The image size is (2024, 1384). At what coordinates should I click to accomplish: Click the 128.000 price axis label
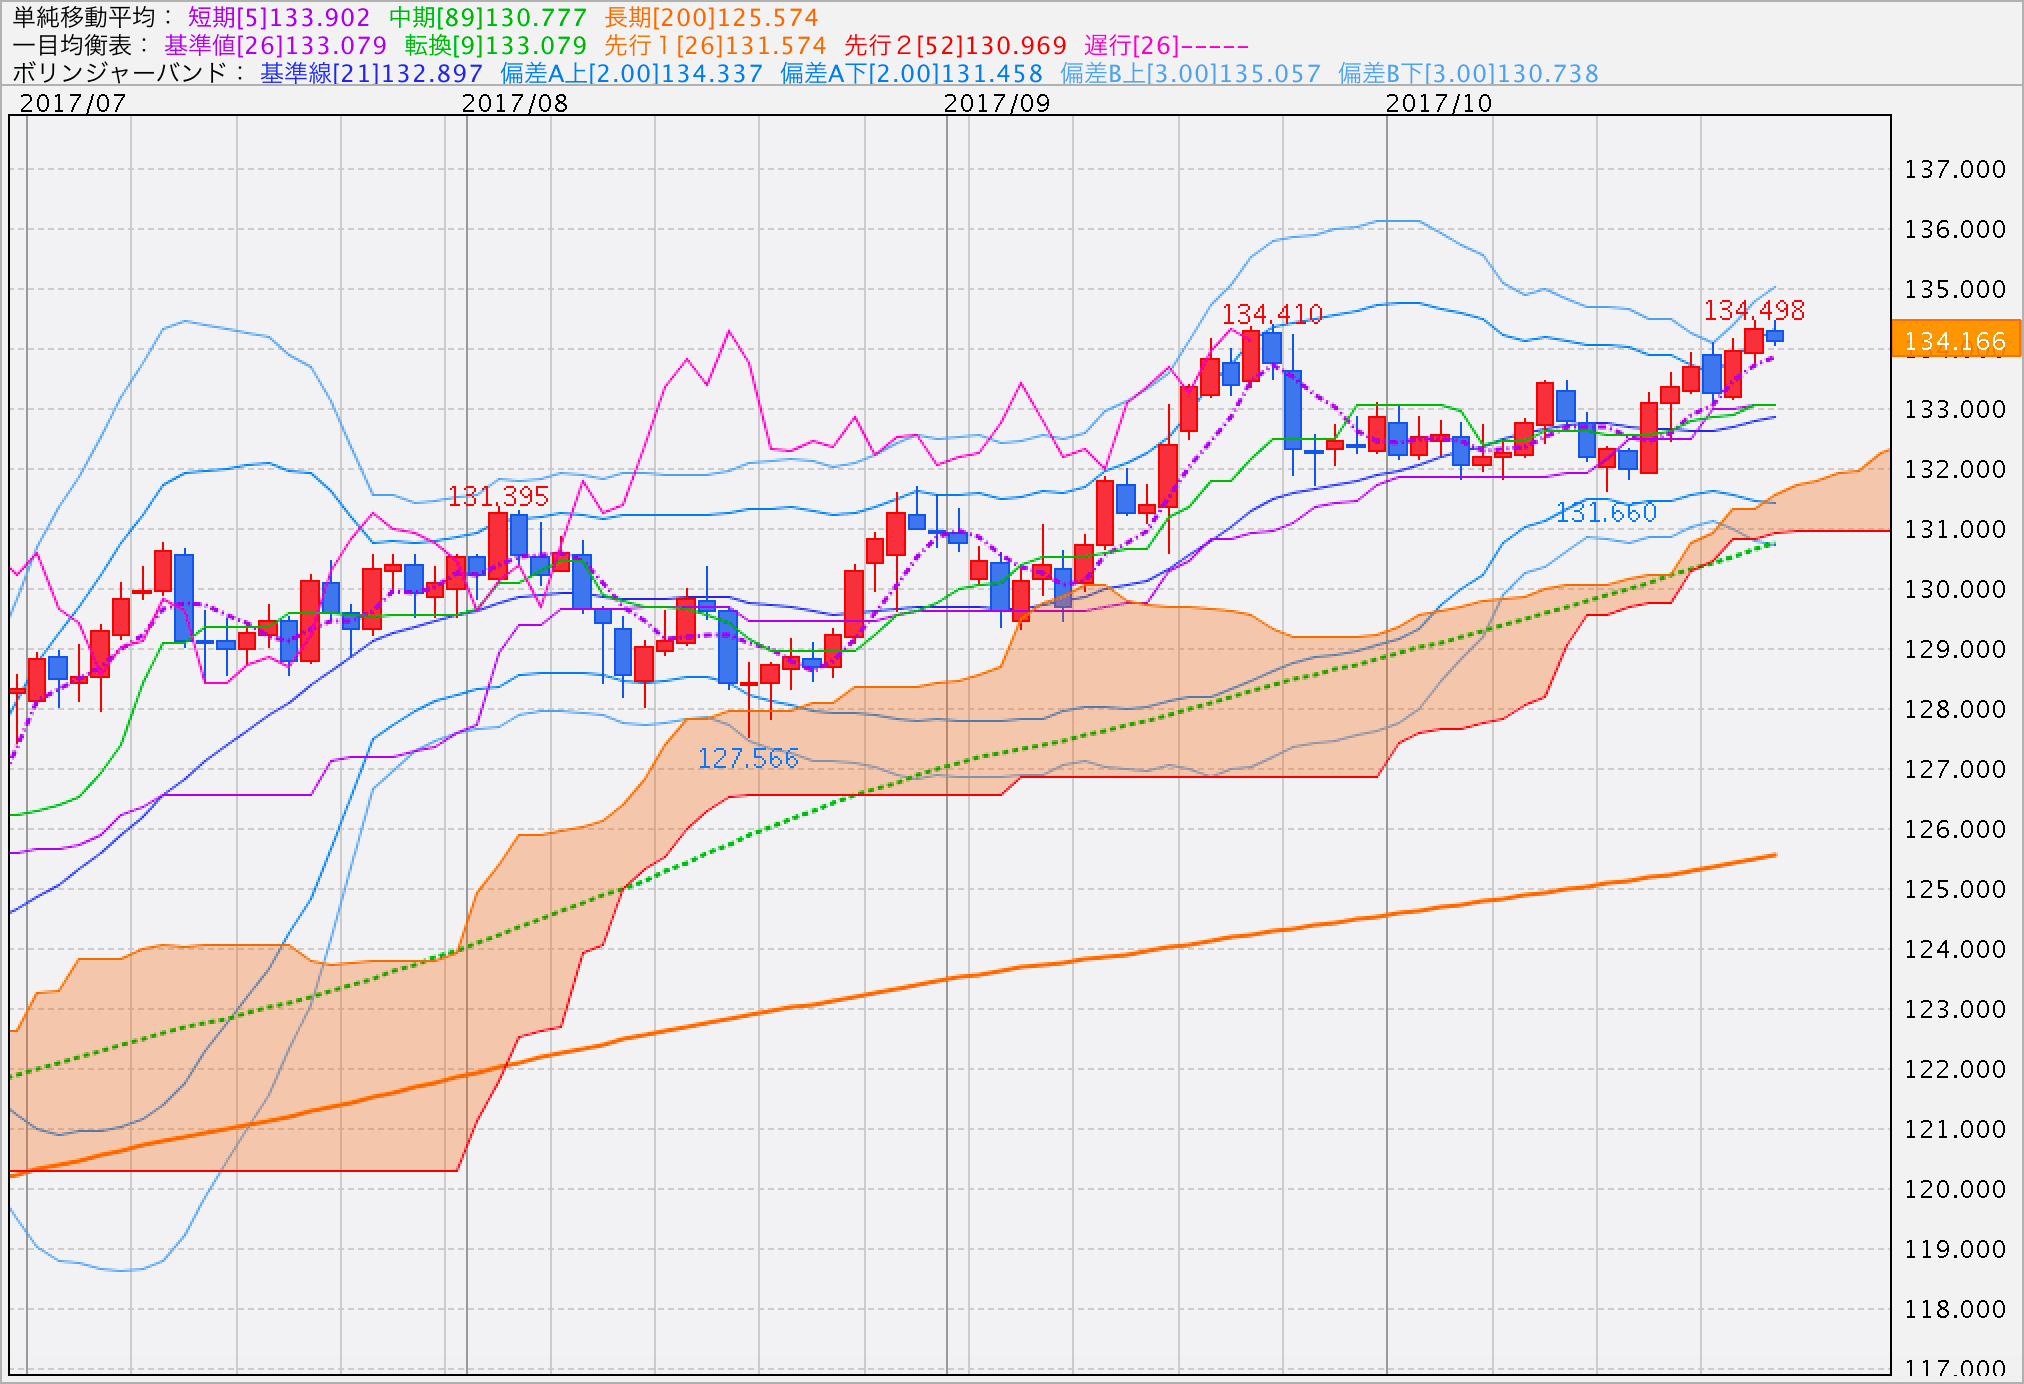pos(1955,709)
